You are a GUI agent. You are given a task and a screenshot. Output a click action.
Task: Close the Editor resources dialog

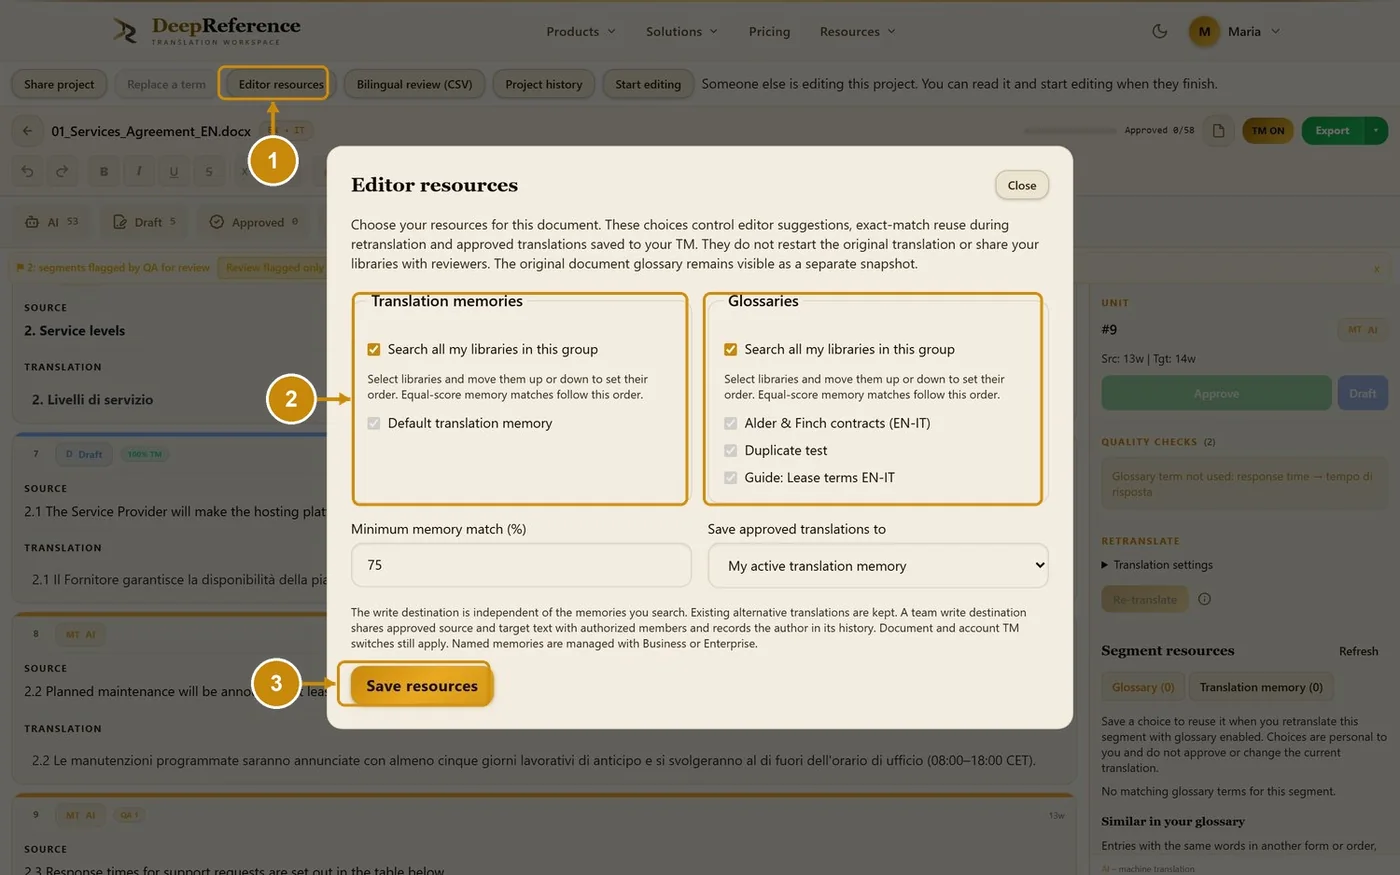click(1022, 185)
